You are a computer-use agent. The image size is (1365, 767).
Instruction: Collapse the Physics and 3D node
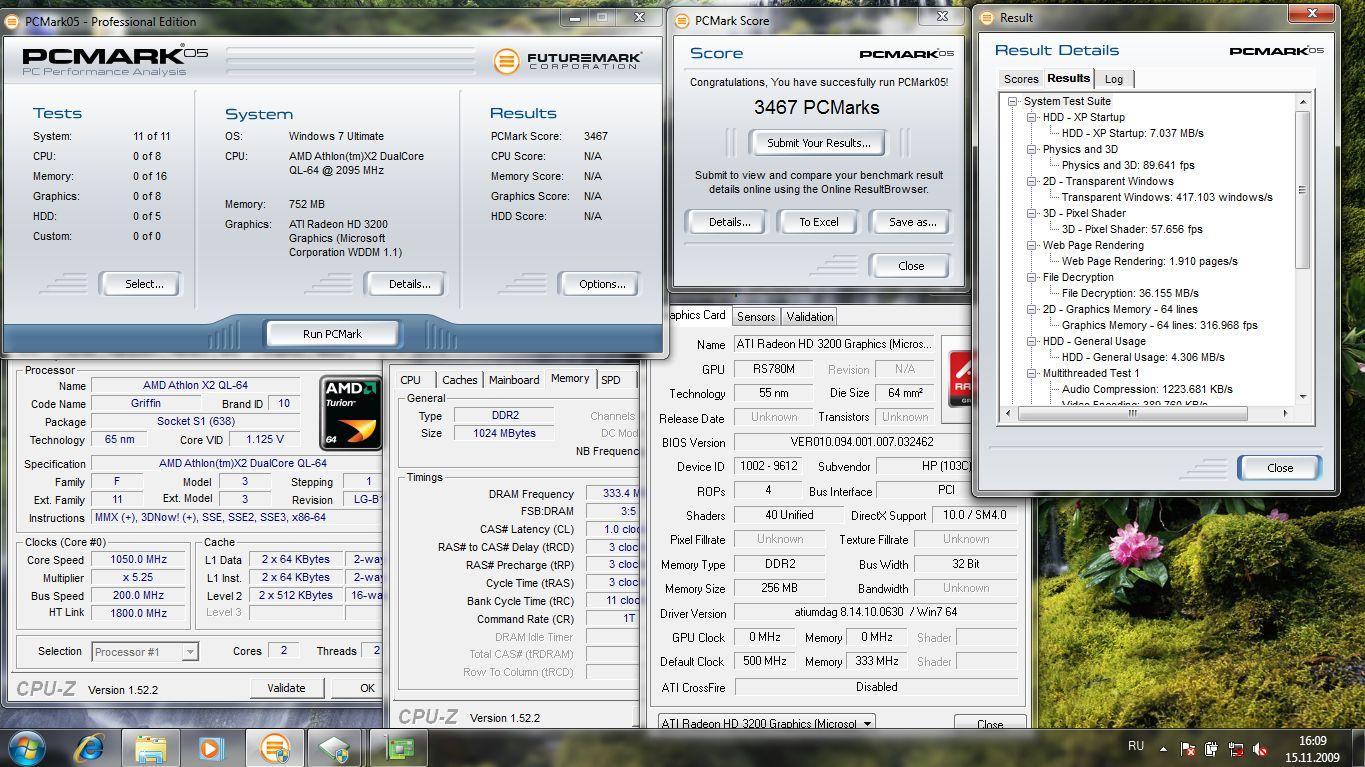(1032, 149)
